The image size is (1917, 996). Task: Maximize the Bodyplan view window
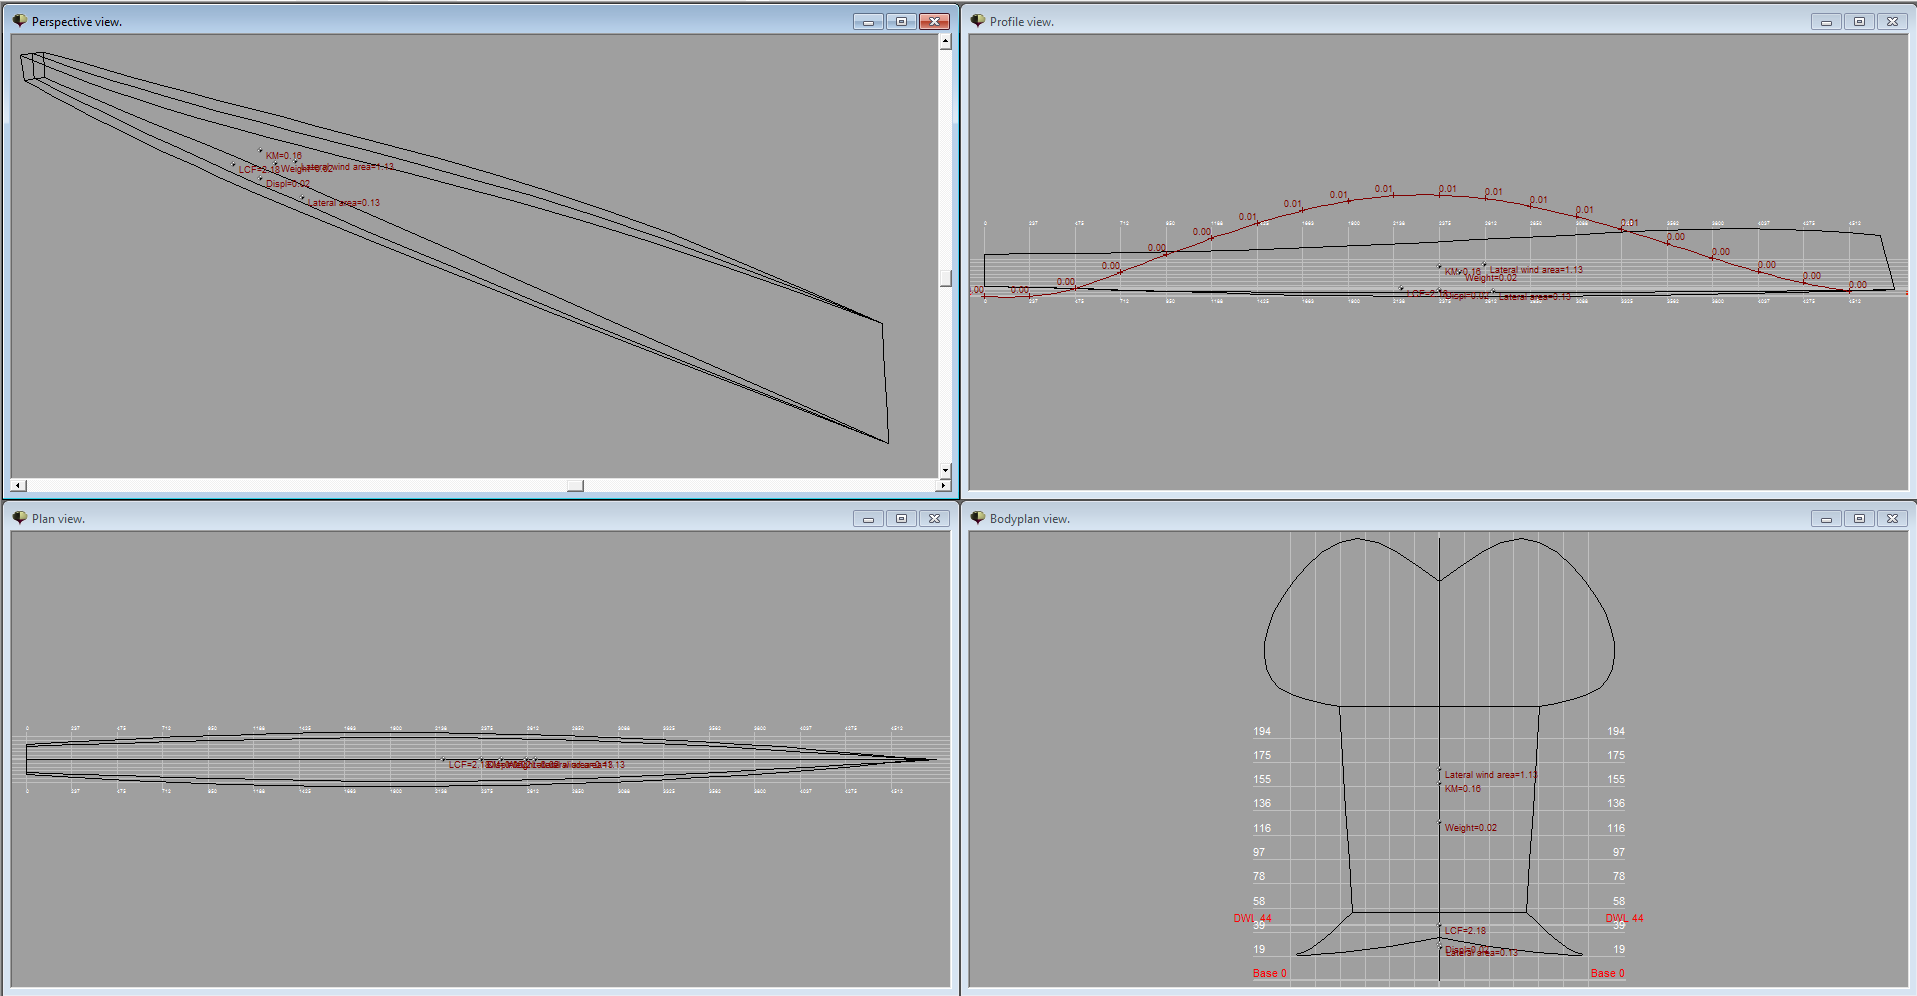pyautogui.click(x=1859, y=518)
